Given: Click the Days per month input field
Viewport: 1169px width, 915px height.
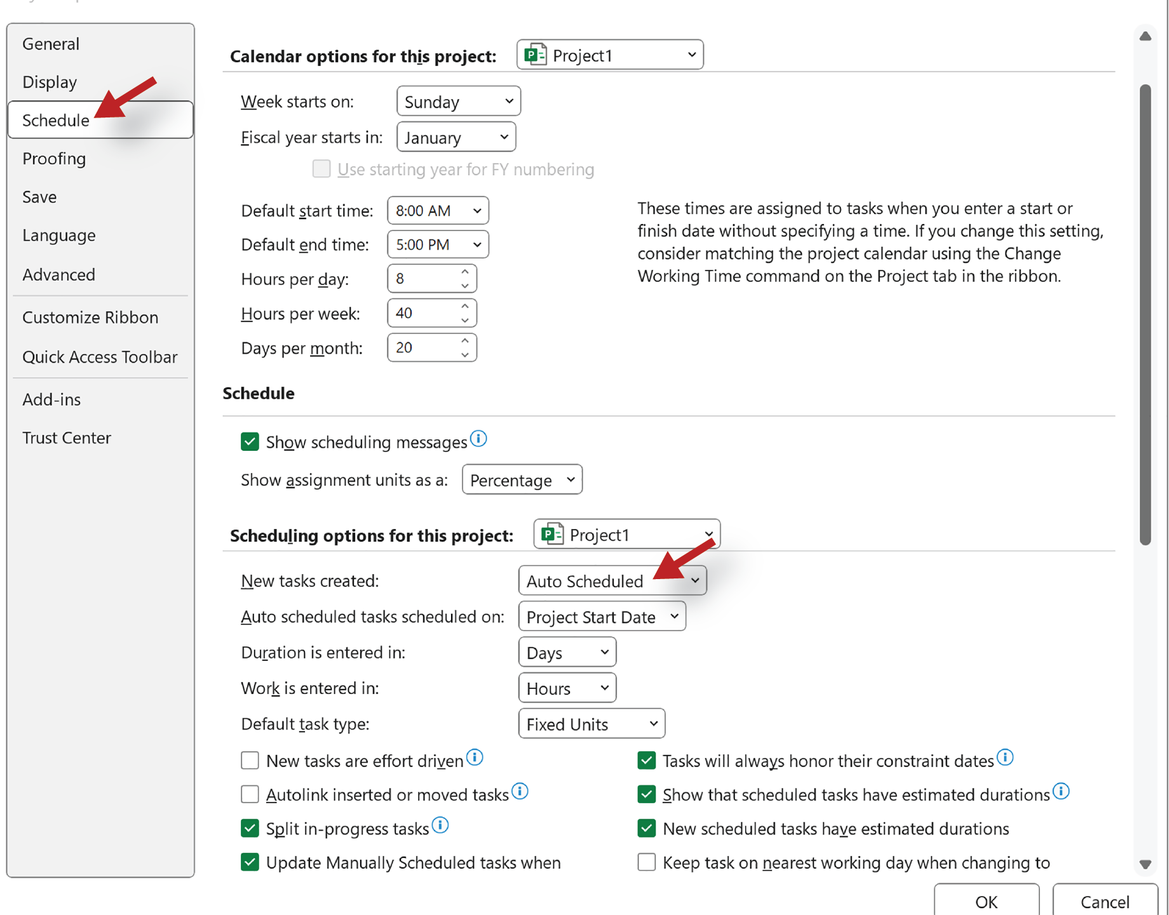Looking at the screenshot, I should pos(423,348).
